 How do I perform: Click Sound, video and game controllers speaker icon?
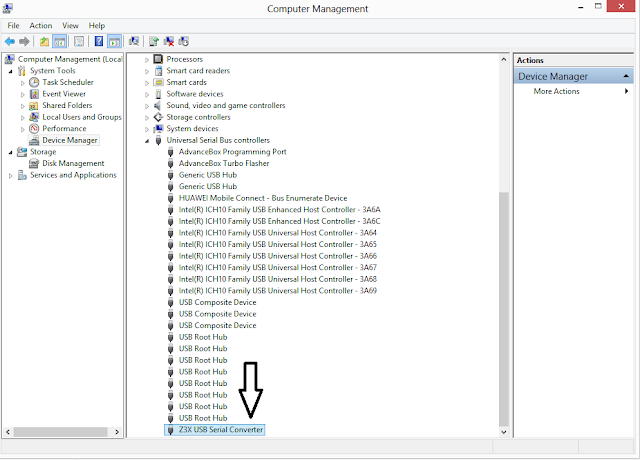[158, 105]
